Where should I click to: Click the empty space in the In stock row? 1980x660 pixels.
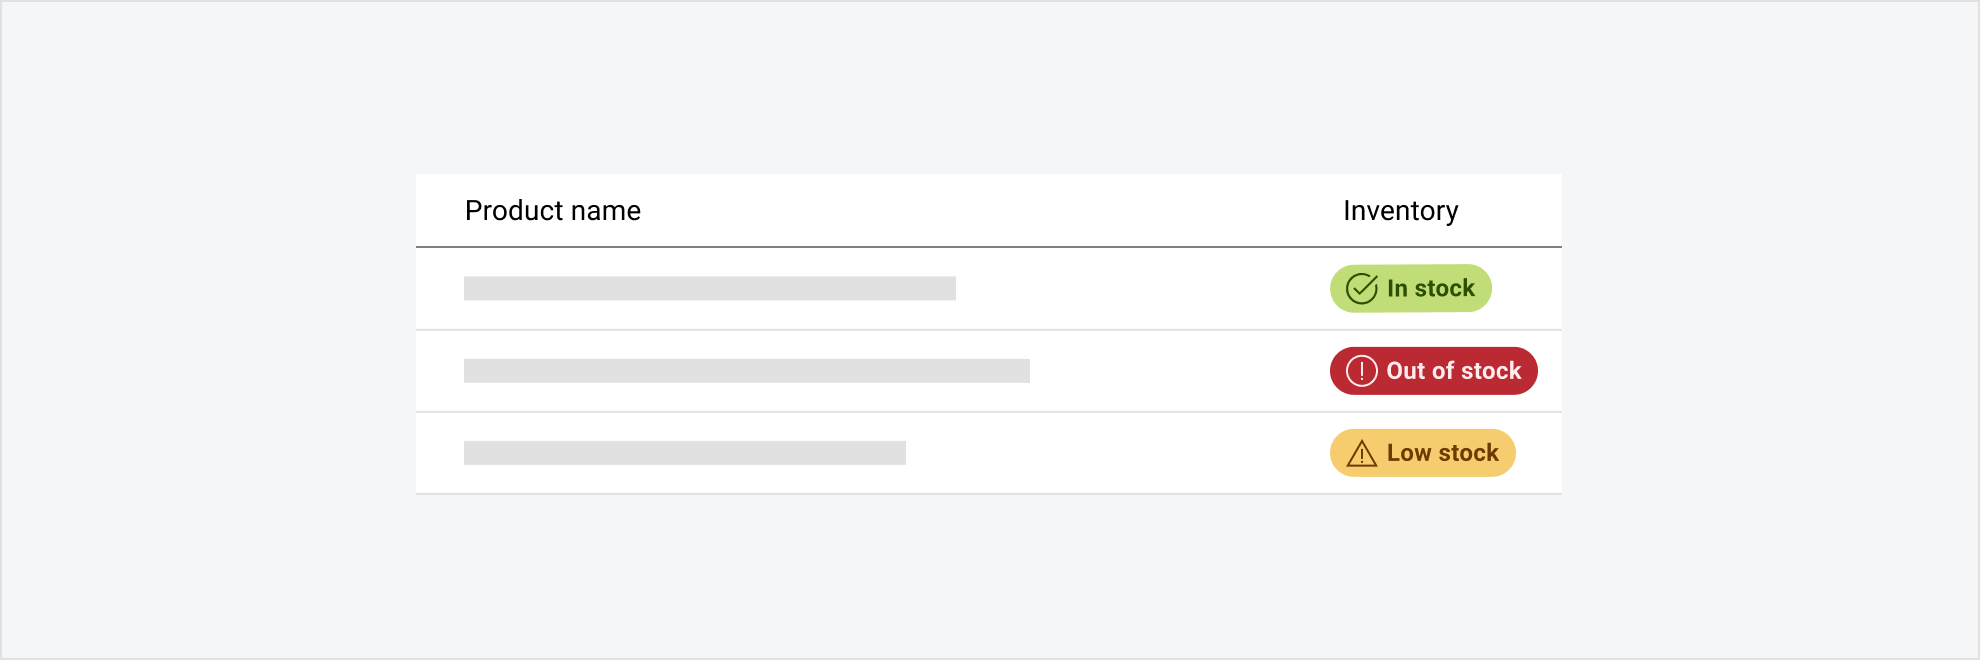click(x=1140, y=289)
